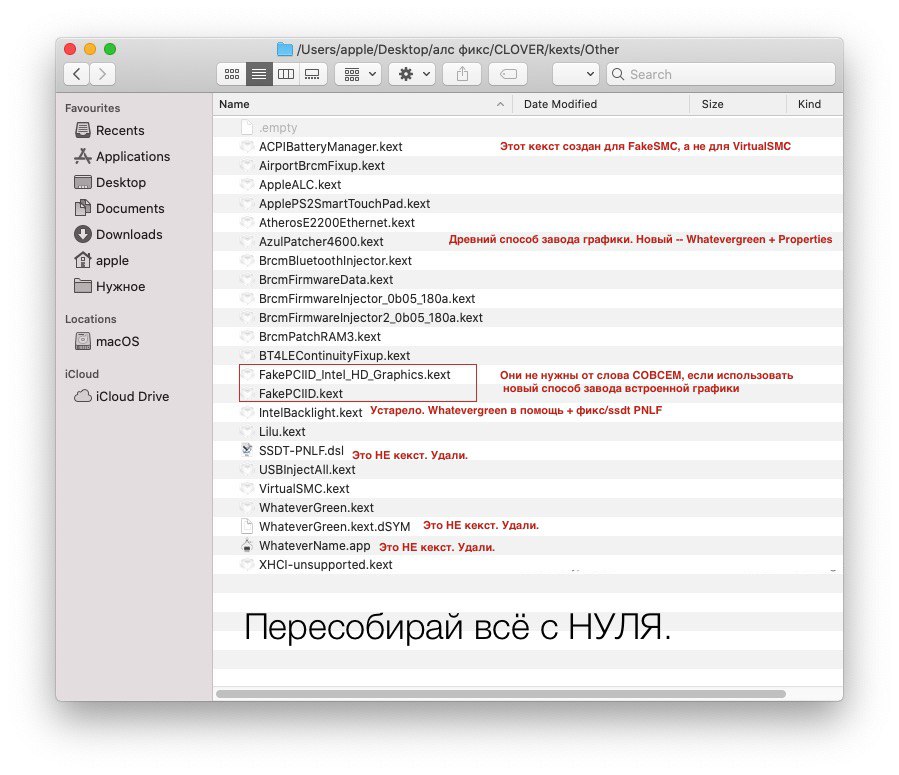Image resolution: width=899 pixels, height=775 pixels.
Task: Open Documents in the sidebar
Action: (119, 208)
